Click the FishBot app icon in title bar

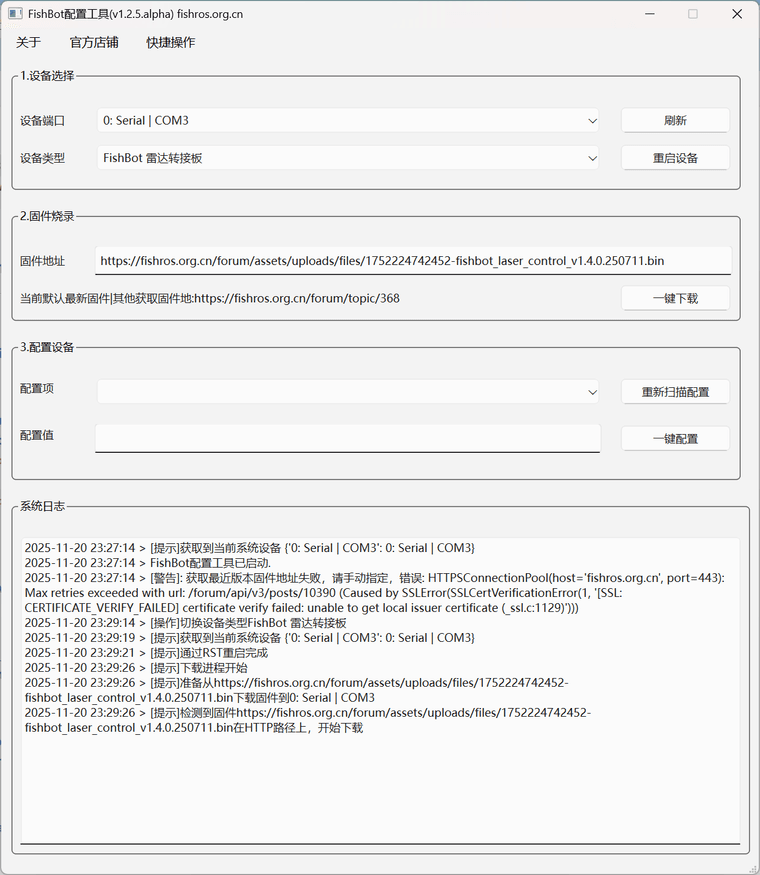(x=15, y=13)
